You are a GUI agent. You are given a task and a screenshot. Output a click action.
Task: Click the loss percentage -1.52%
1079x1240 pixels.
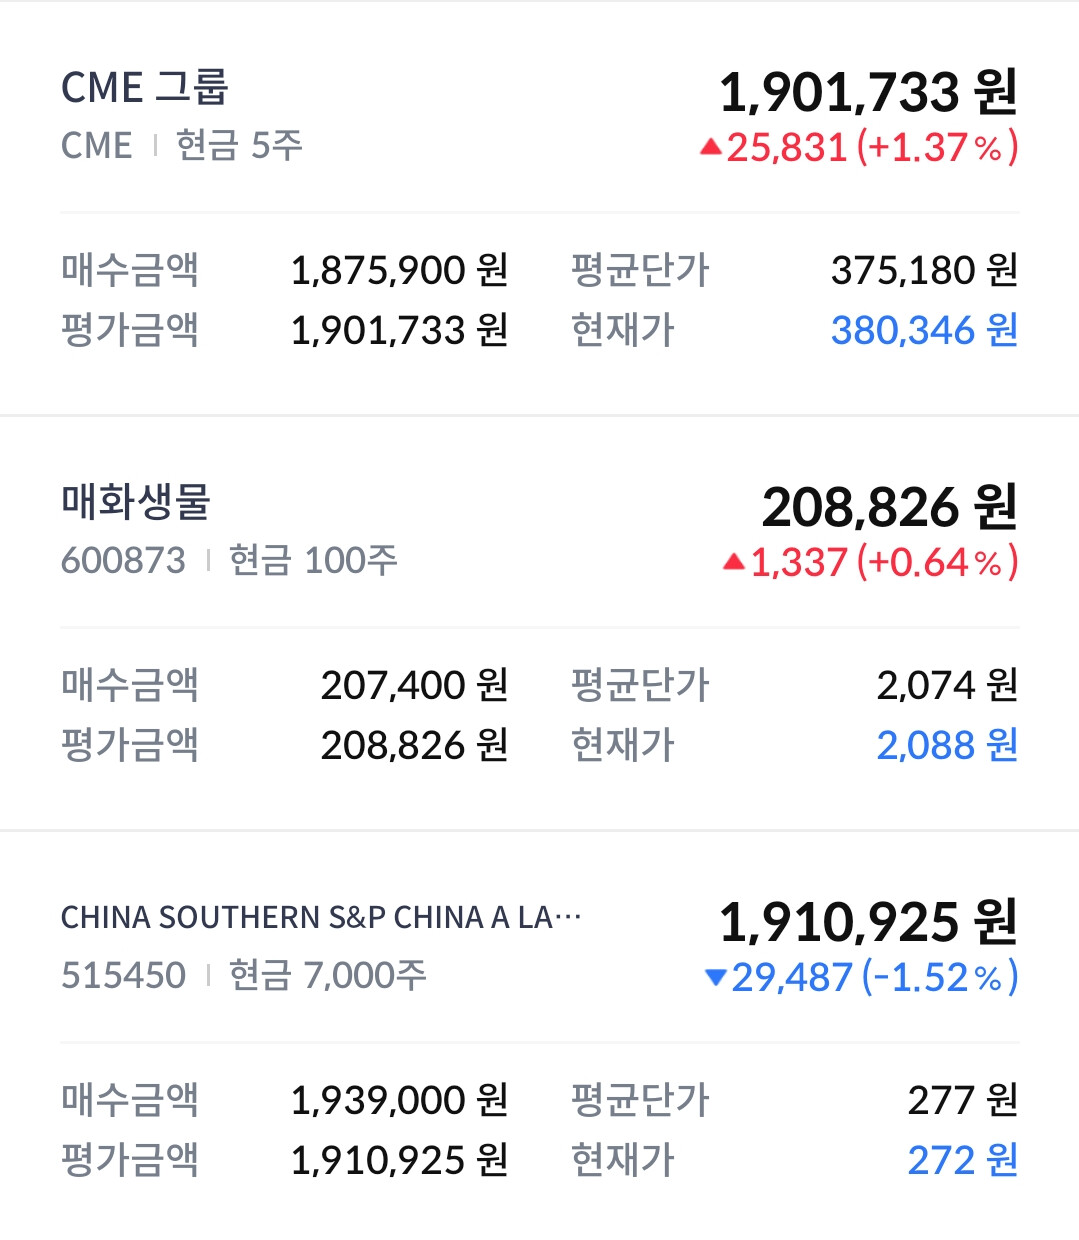click(940, 977)
